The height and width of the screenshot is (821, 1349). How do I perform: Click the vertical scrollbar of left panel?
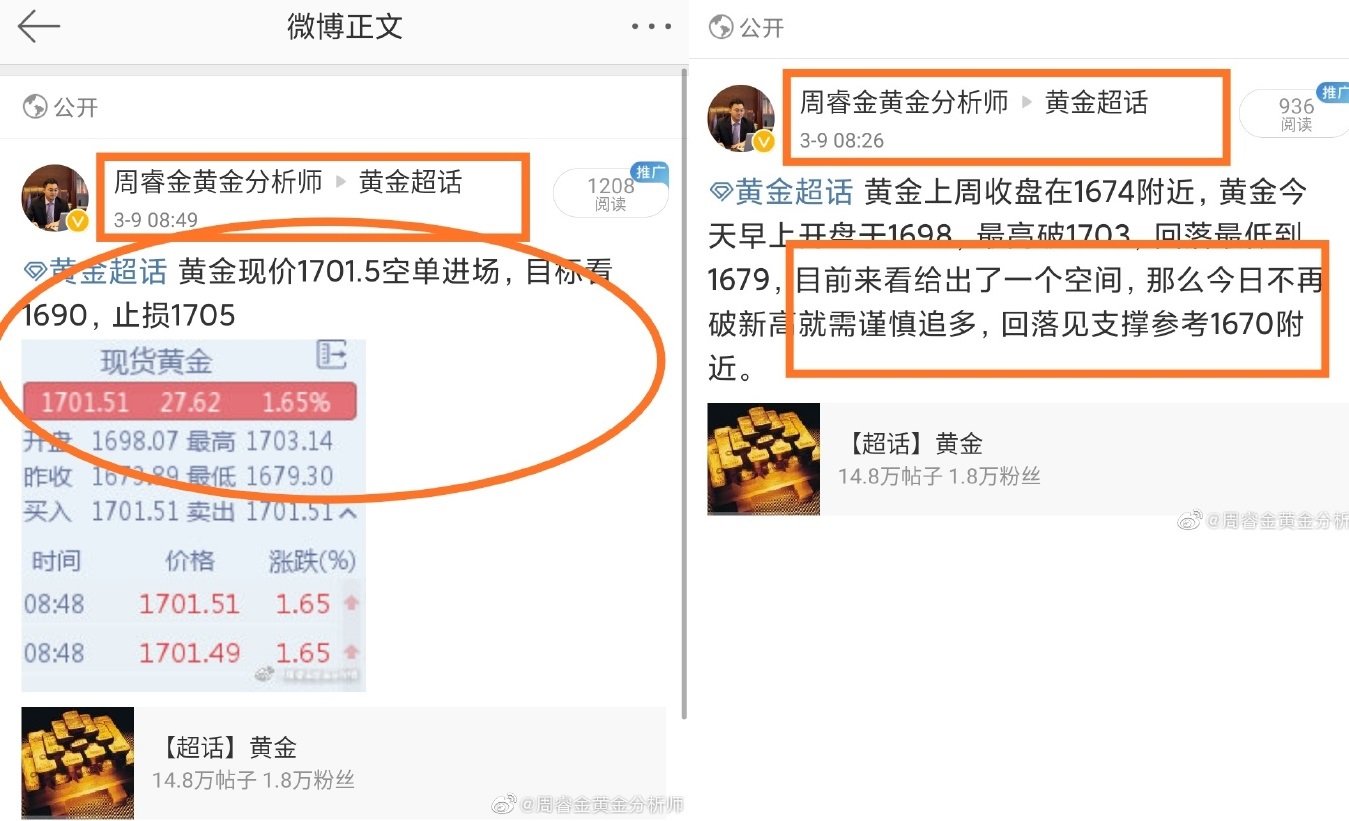coord(684,393)
